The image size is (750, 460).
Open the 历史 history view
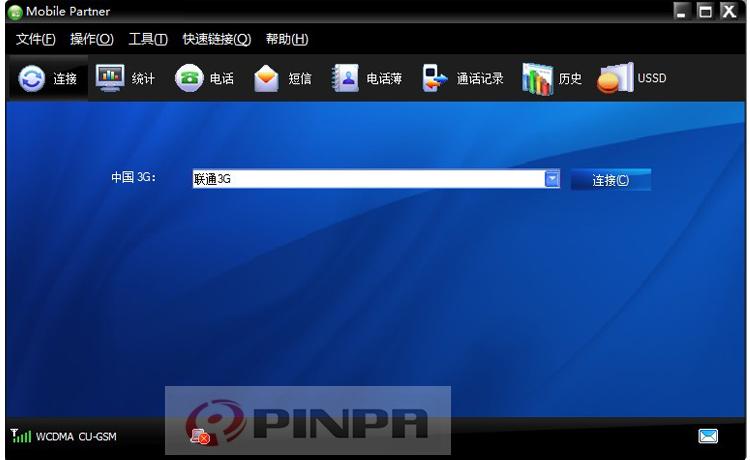point(551,78)
